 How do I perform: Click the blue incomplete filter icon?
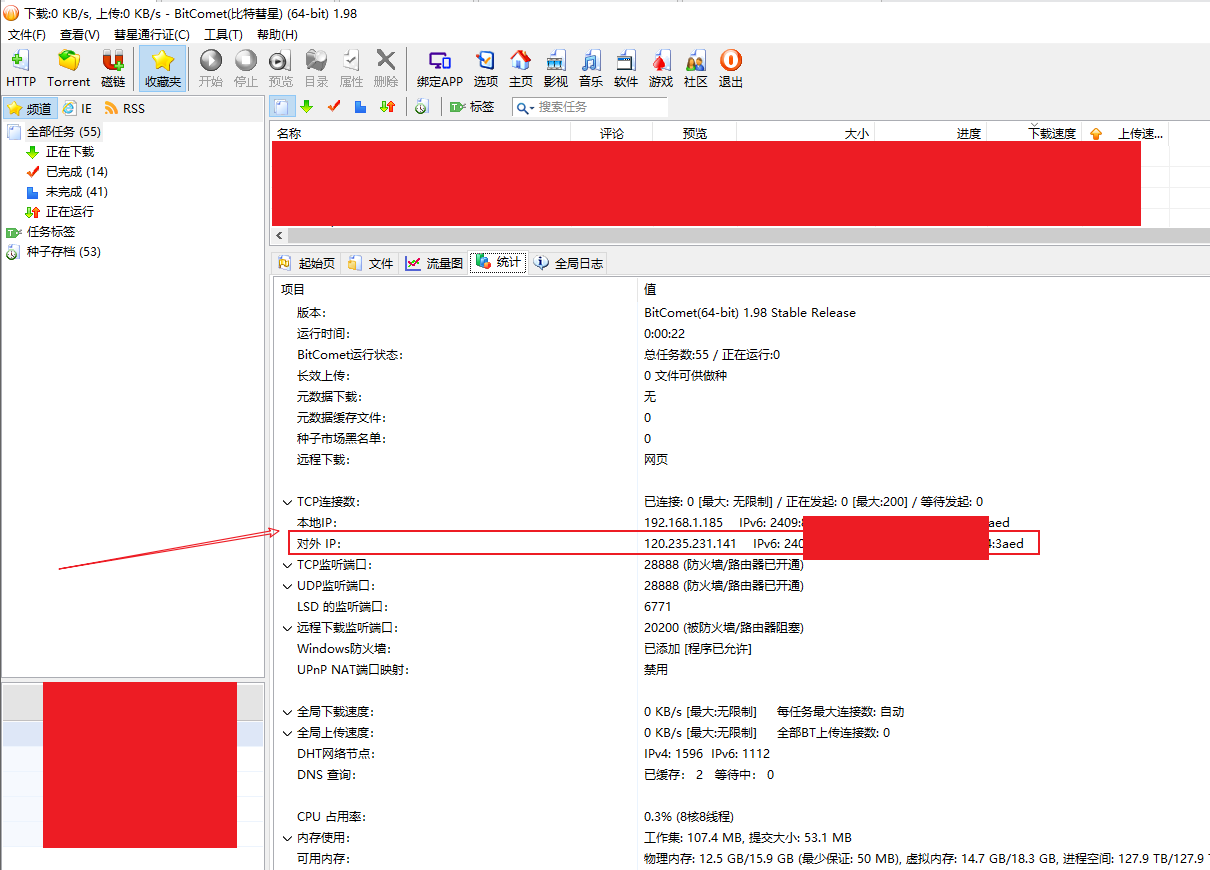[361, 106]
